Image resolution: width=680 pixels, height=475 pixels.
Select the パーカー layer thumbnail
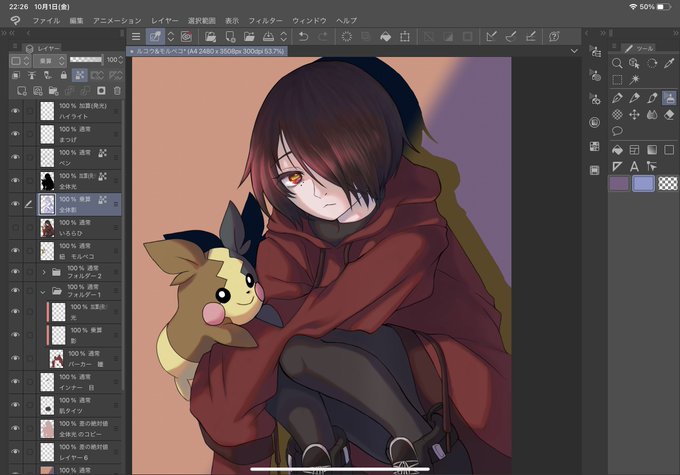click(56, 358)
